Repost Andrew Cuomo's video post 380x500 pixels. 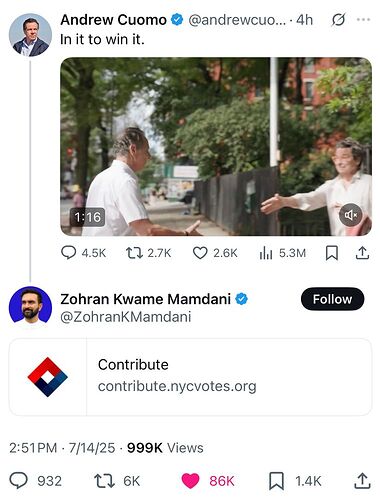click(149, 253)
